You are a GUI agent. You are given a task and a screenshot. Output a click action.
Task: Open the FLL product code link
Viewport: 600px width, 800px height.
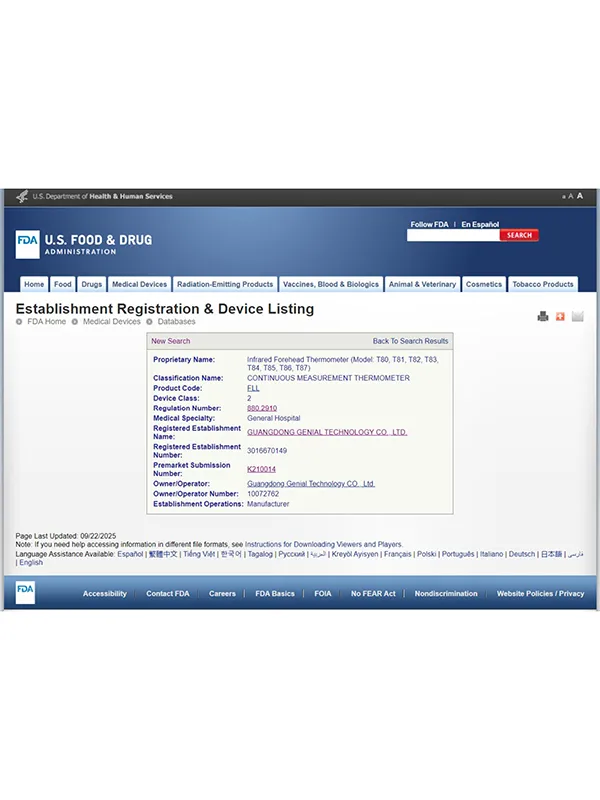[253, 388]
